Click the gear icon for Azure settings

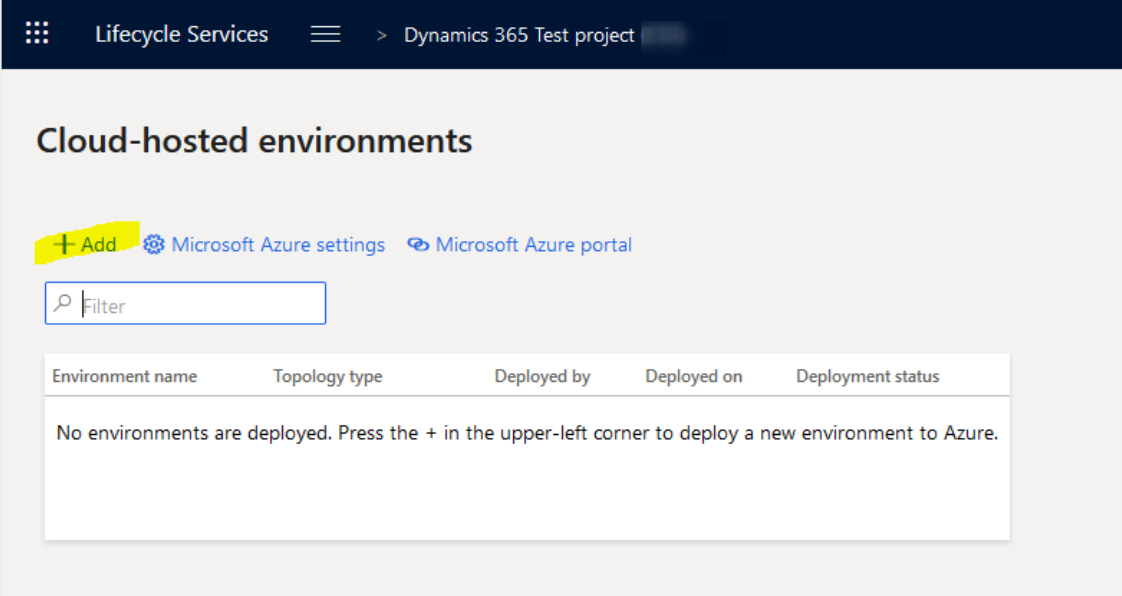153,245
